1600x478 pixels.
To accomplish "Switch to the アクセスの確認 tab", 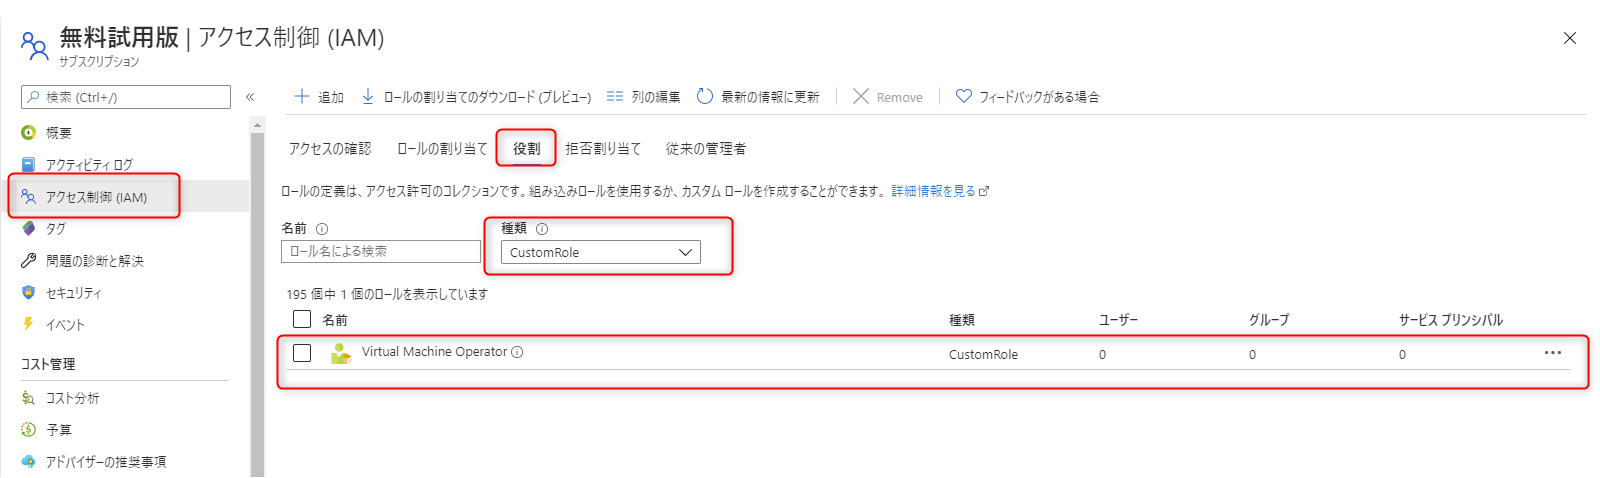I will click(x=330, y=149).
